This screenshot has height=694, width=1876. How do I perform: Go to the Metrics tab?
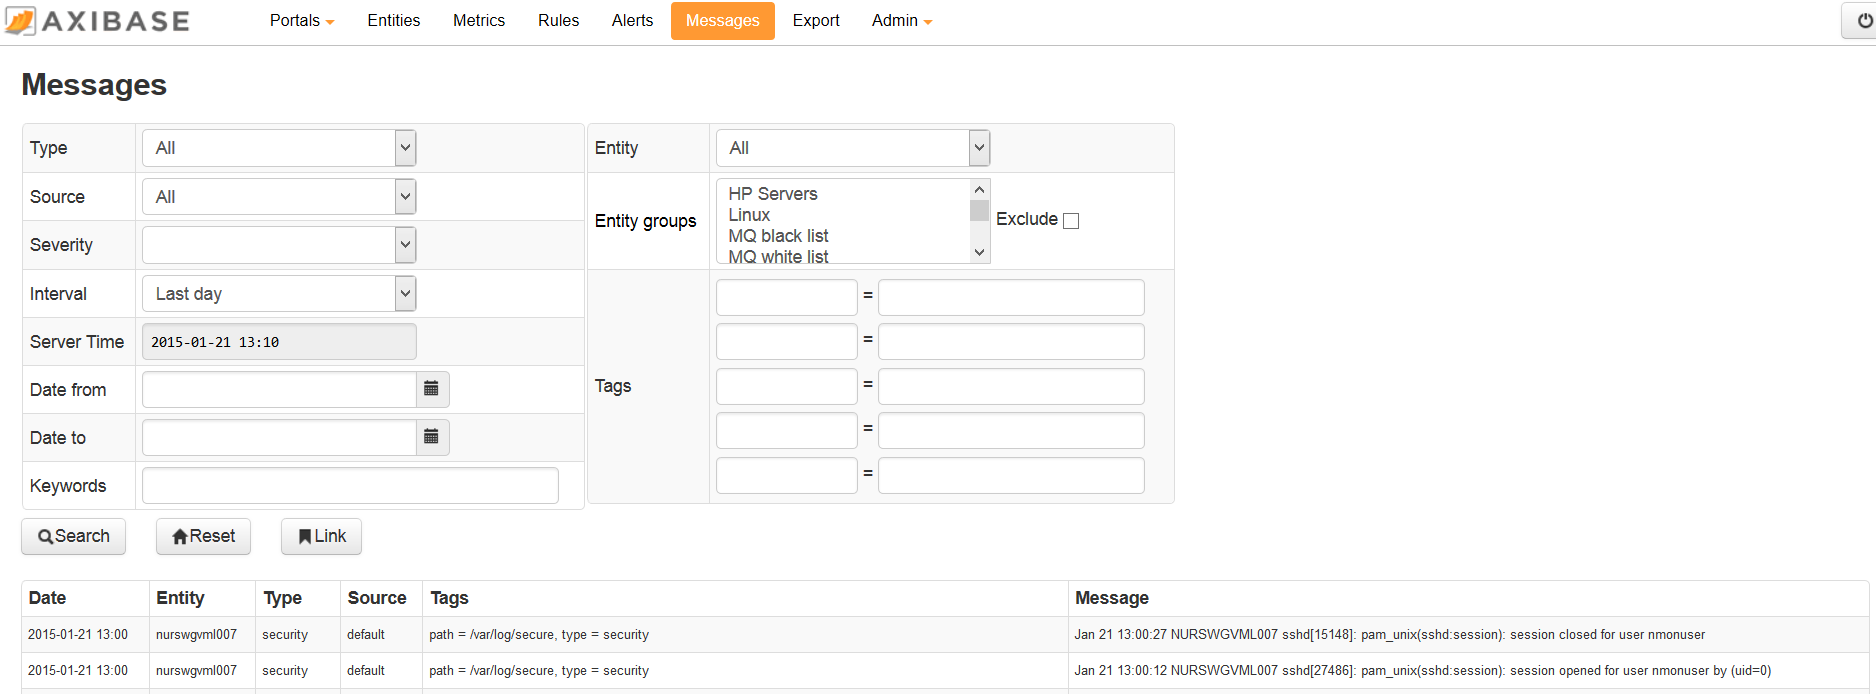[479, 20]
